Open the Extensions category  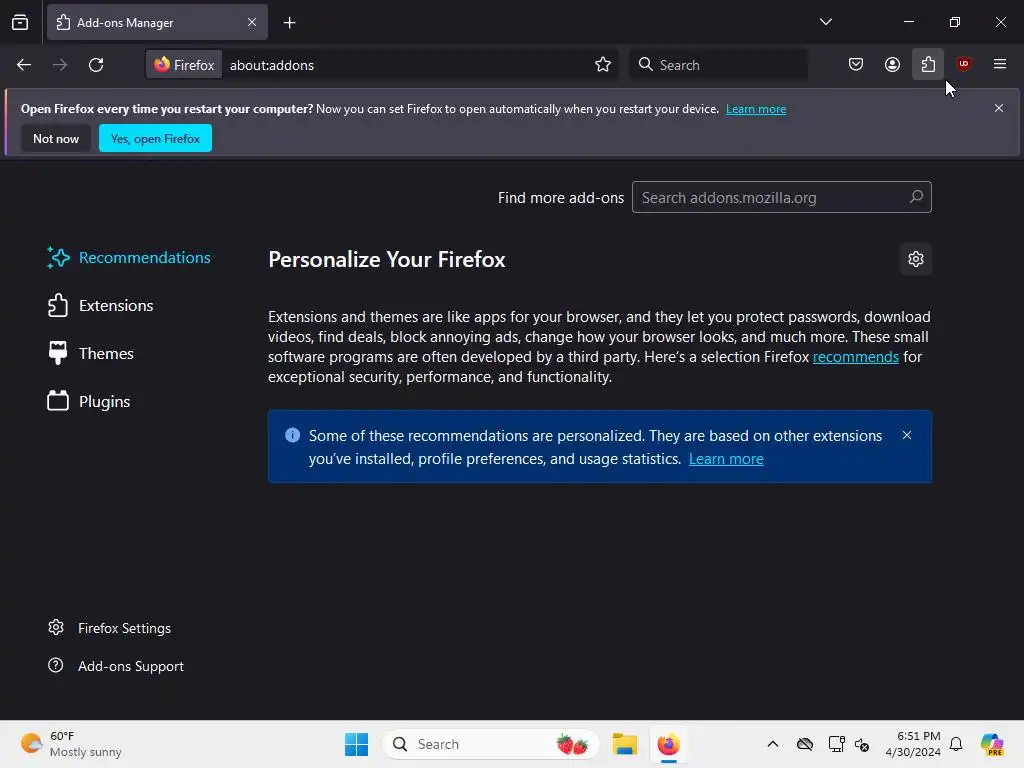(100, 306)
